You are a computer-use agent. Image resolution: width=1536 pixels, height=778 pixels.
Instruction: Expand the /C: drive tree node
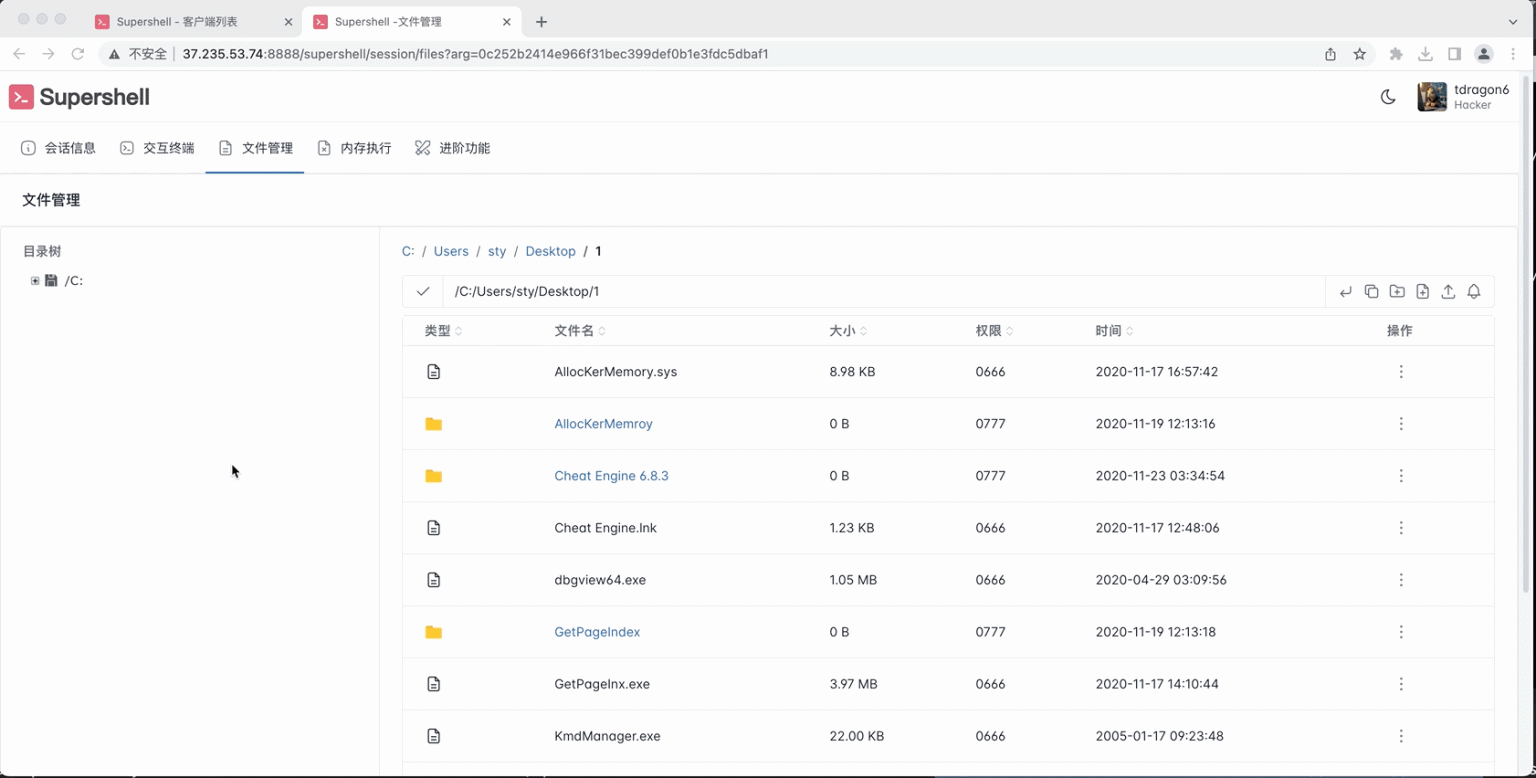[35, 281]
